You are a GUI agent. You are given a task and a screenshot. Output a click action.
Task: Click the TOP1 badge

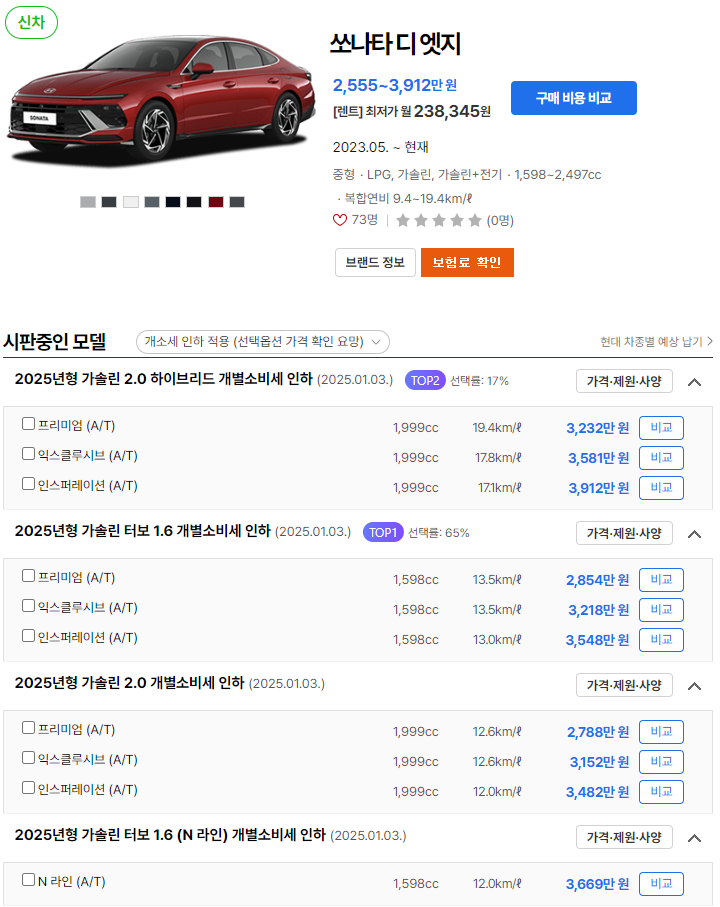point(383,532)
